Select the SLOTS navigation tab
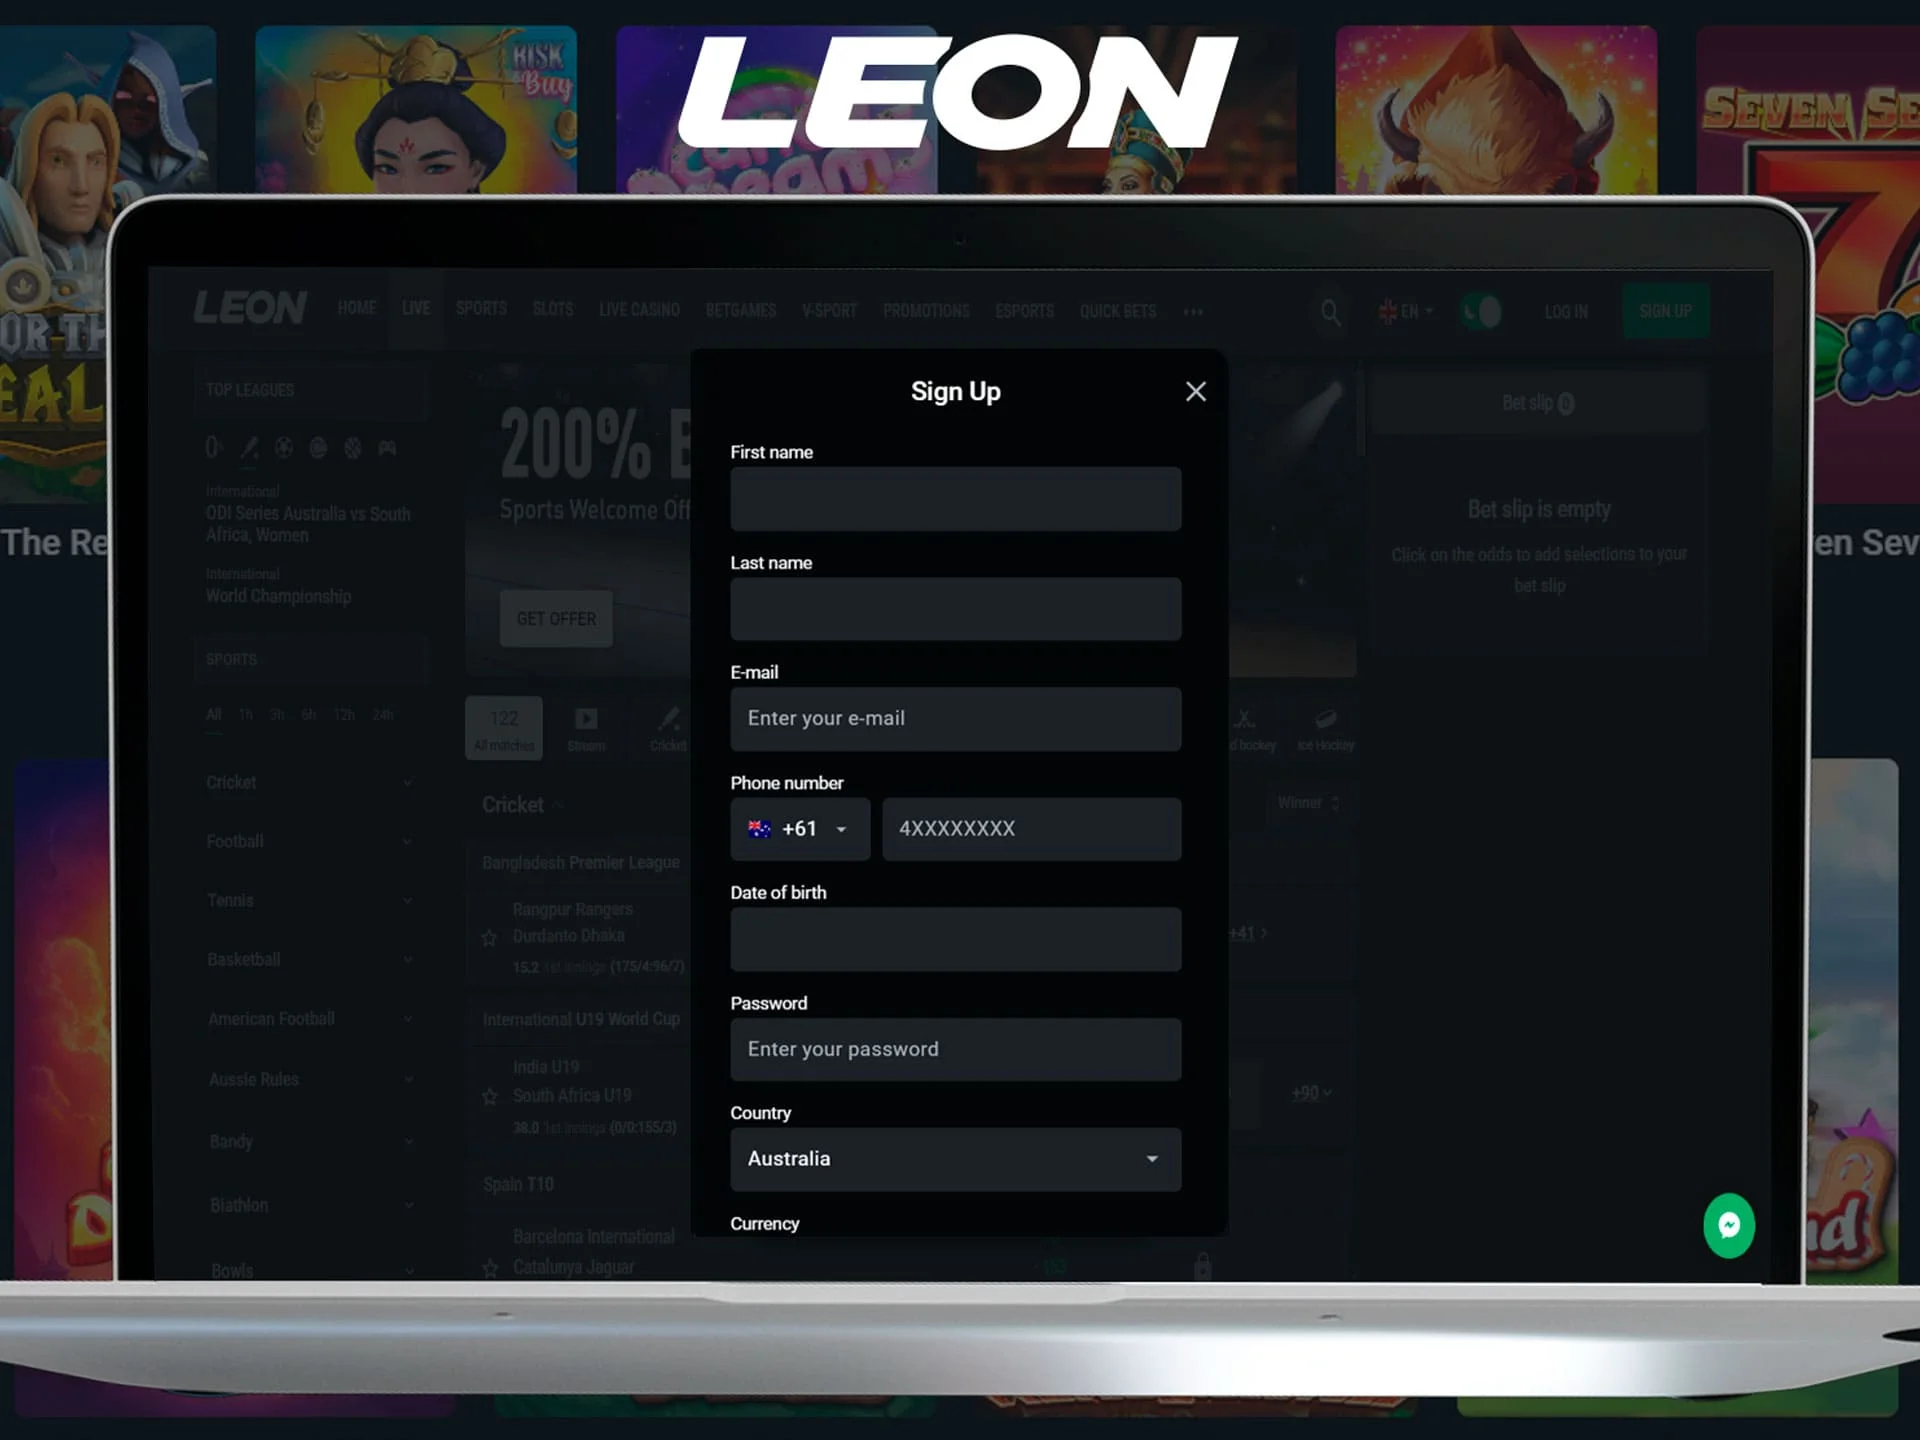The image size is (1920, 1440). click(x=550, y=309)
